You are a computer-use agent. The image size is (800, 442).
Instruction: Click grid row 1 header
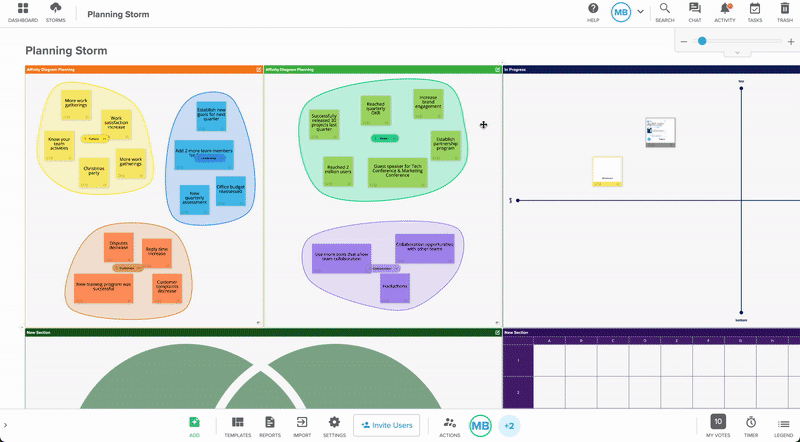point(518,360)
